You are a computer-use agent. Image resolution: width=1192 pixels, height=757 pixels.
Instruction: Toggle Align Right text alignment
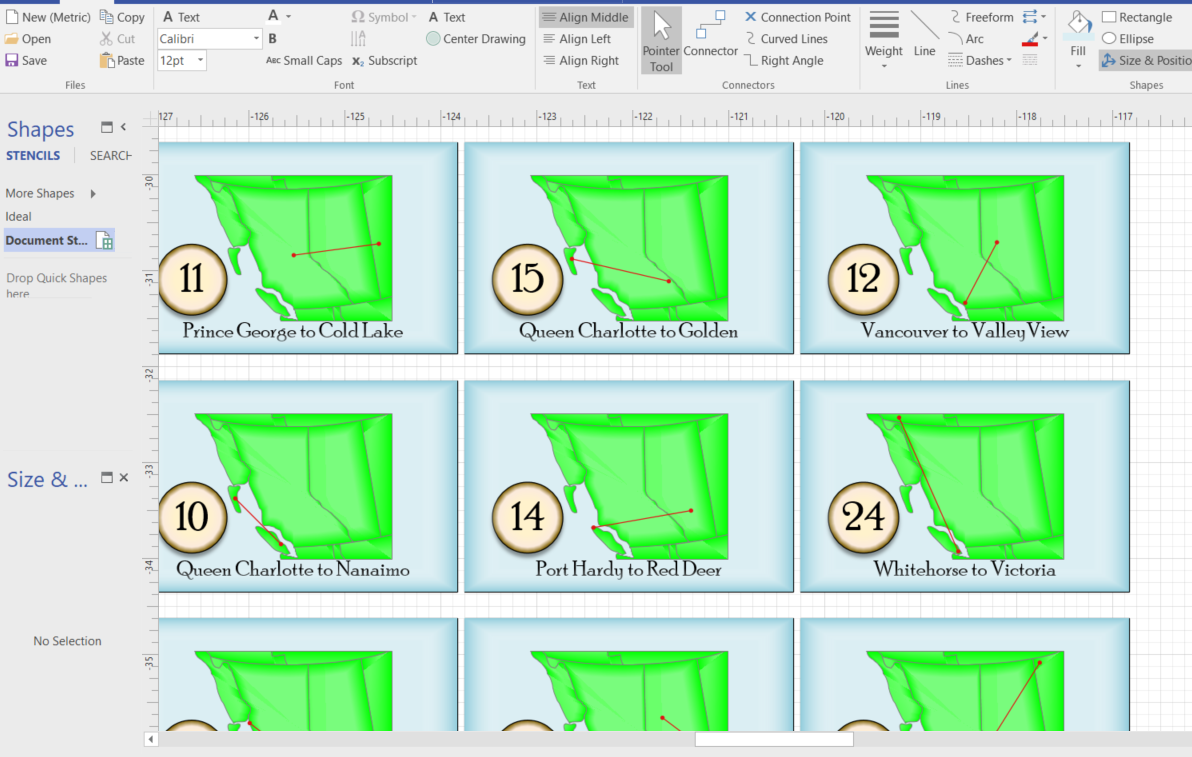(581, 60)
